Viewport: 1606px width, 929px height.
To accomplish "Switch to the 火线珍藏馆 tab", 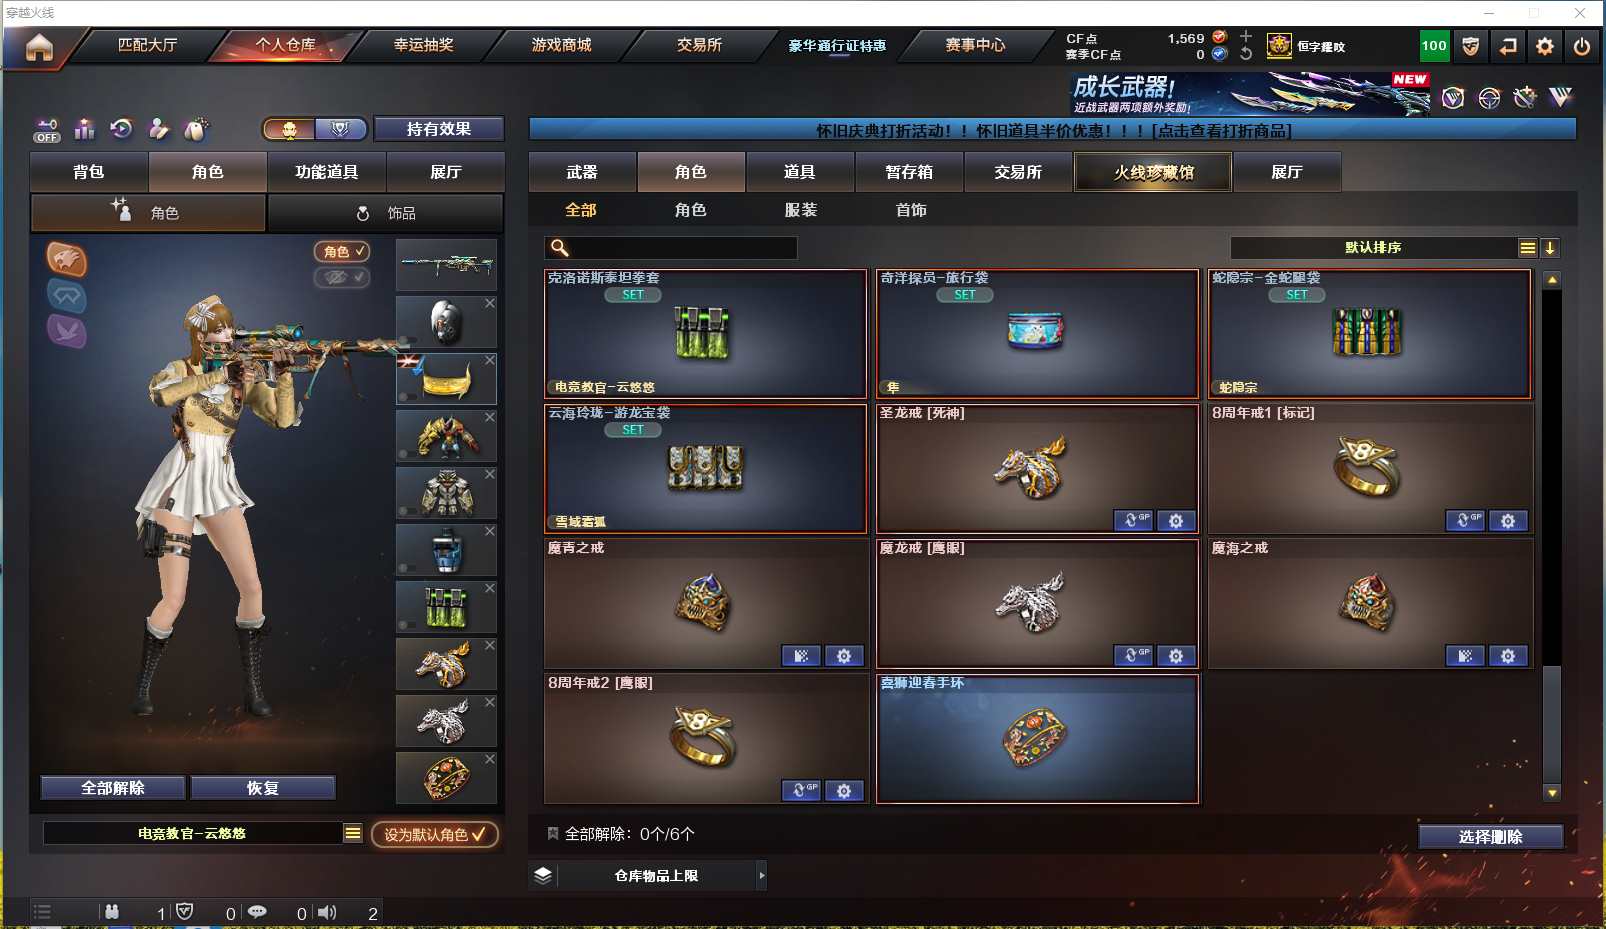I will coord(1153,172).
